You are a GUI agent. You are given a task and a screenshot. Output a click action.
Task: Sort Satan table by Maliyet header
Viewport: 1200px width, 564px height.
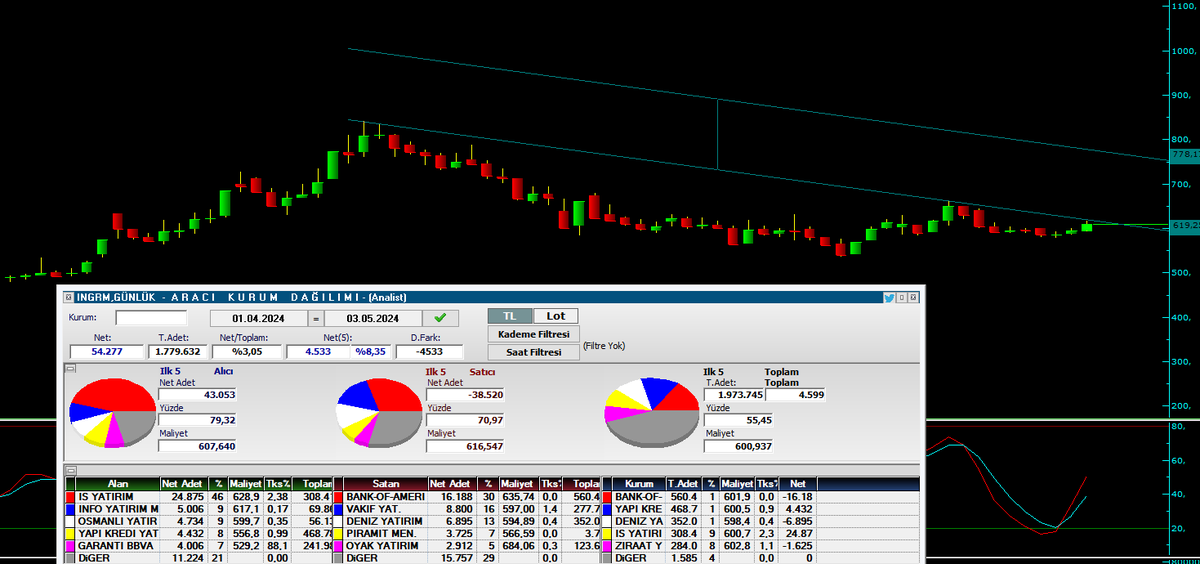[518, 483]
